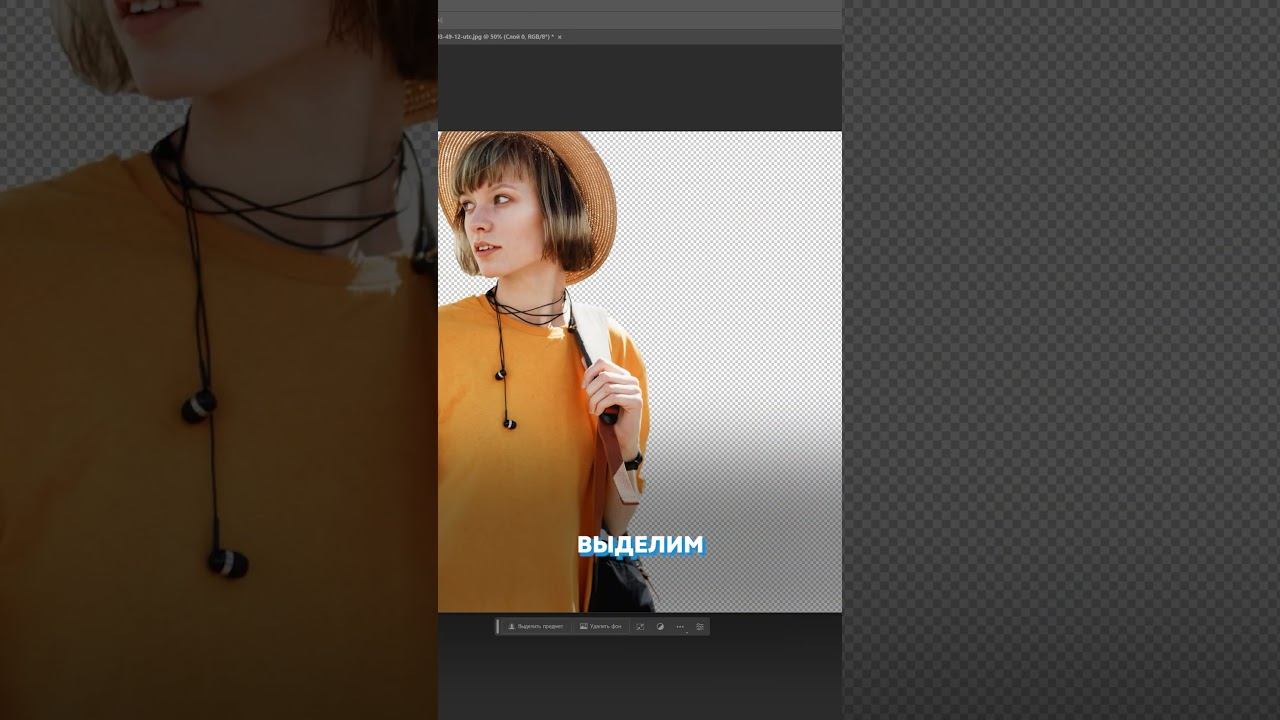Click the 'Выделить предмет' (Select Subject) button
Image resolution: width=1280 pixels, height=720 pixels.
[536, 627]
